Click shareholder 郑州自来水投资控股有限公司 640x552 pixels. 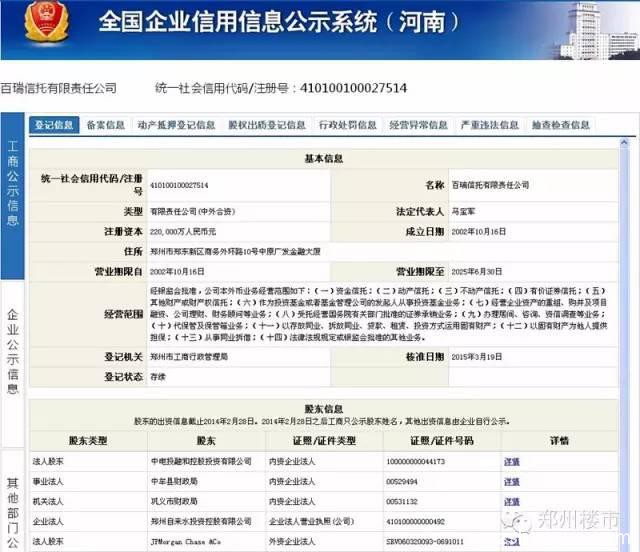point(201,521)
